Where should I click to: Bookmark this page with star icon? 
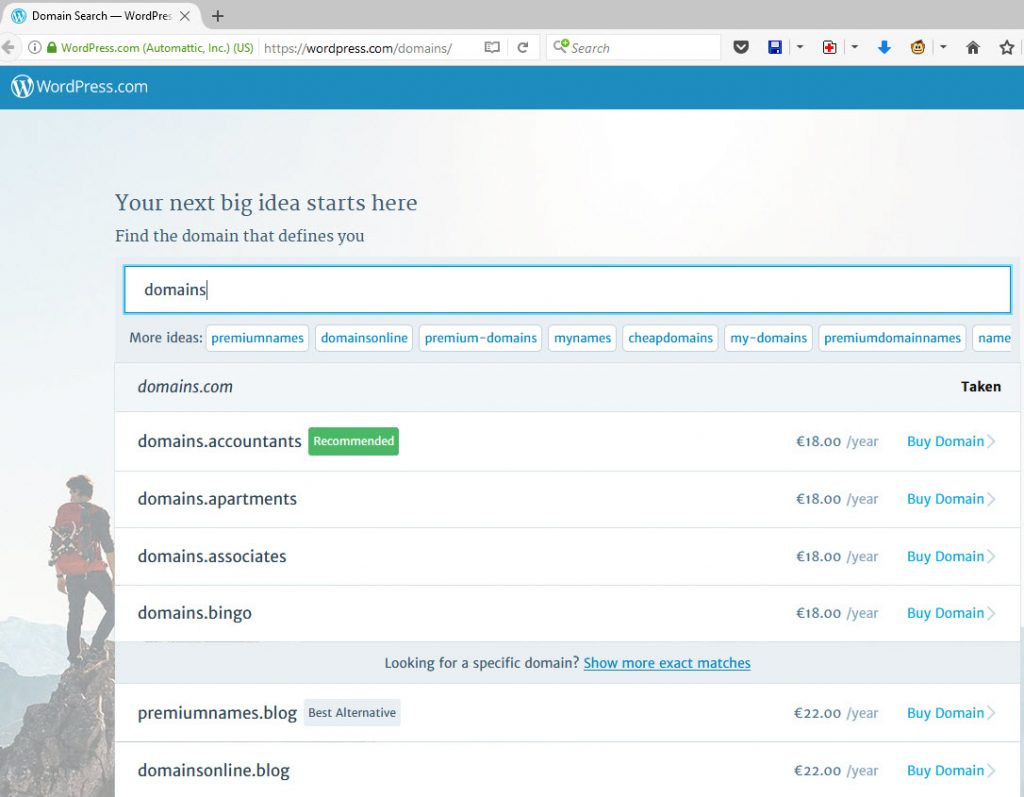(1007, 47)
